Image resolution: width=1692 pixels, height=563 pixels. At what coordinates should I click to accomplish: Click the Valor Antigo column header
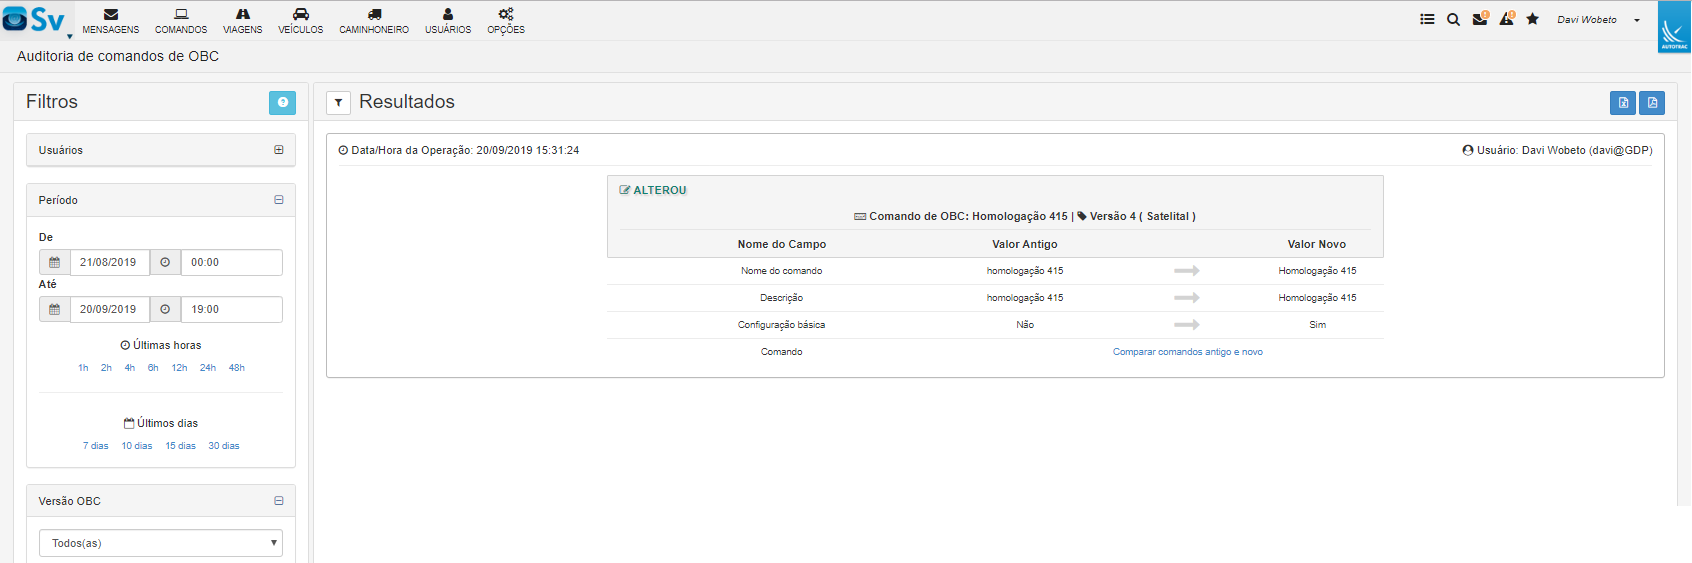pos(1025,244)
